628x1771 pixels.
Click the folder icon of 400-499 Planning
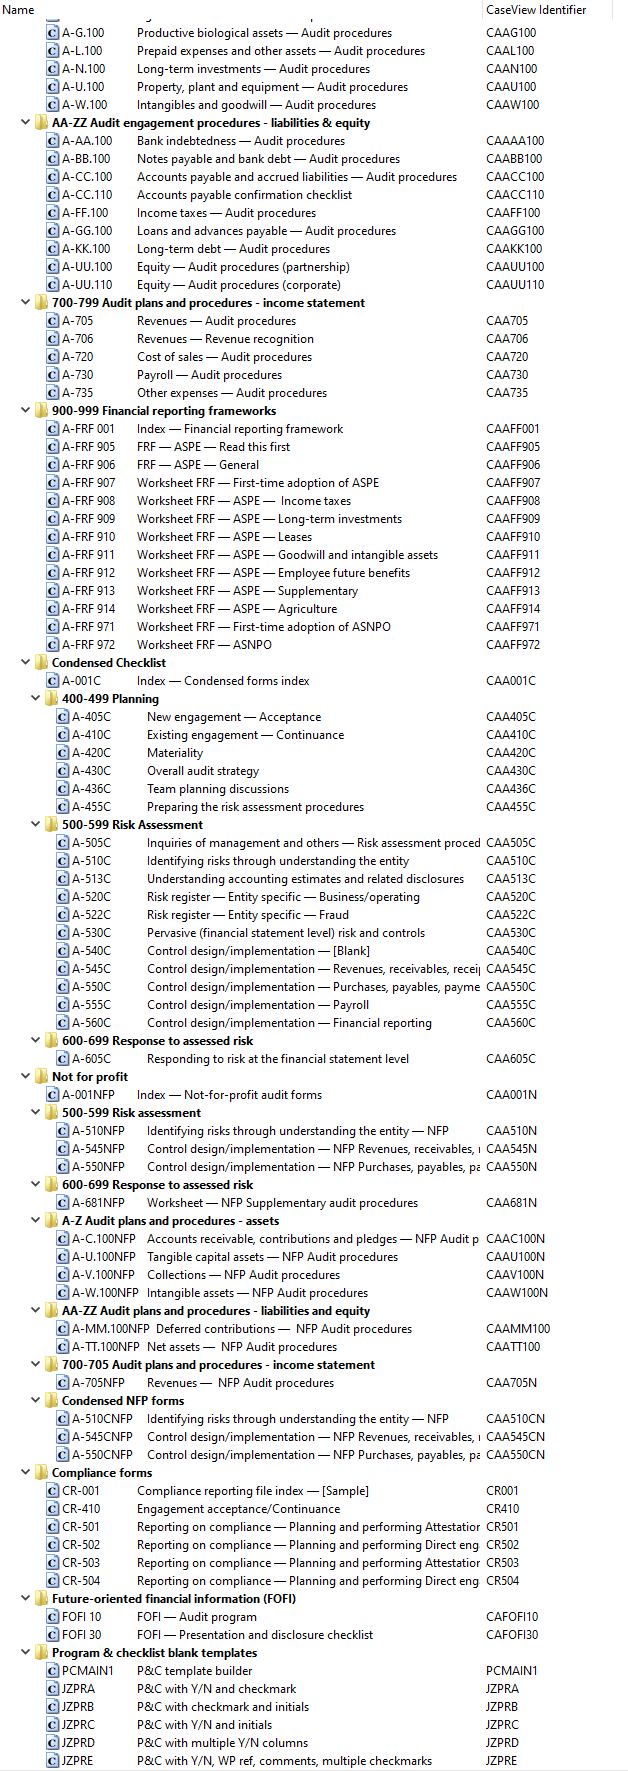52,699
